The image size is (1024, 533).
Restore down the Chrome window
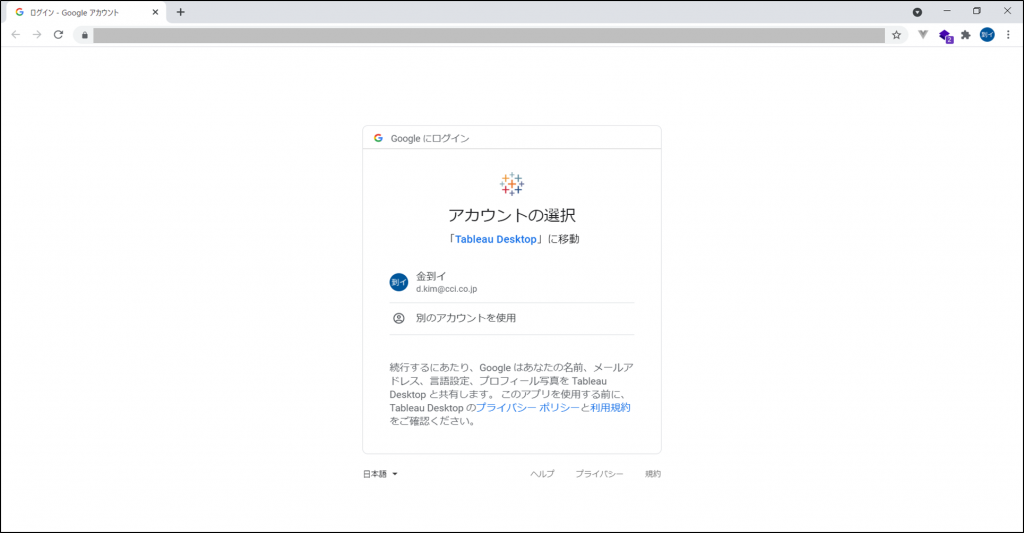977,11
